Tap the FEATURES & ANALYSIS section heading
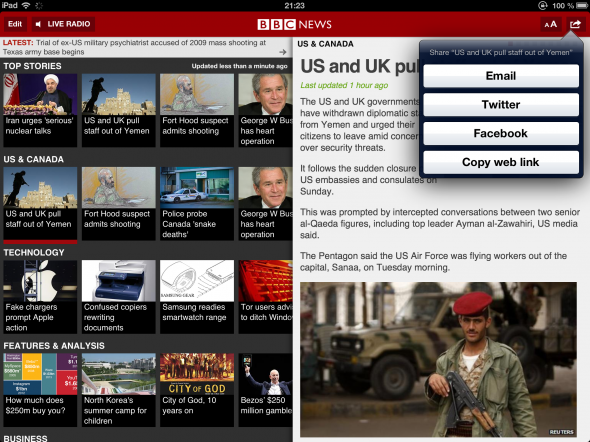590x442 pixels. [54, 346]
